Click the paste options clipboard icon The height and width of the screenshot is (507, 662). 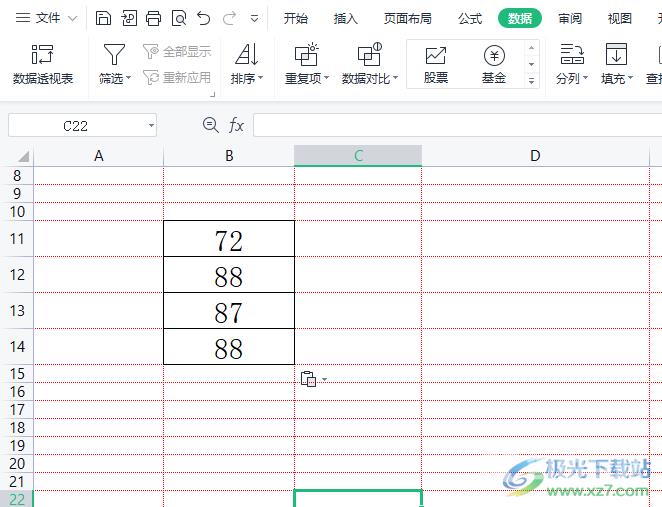pyautogui.click(x=308, y=379)
